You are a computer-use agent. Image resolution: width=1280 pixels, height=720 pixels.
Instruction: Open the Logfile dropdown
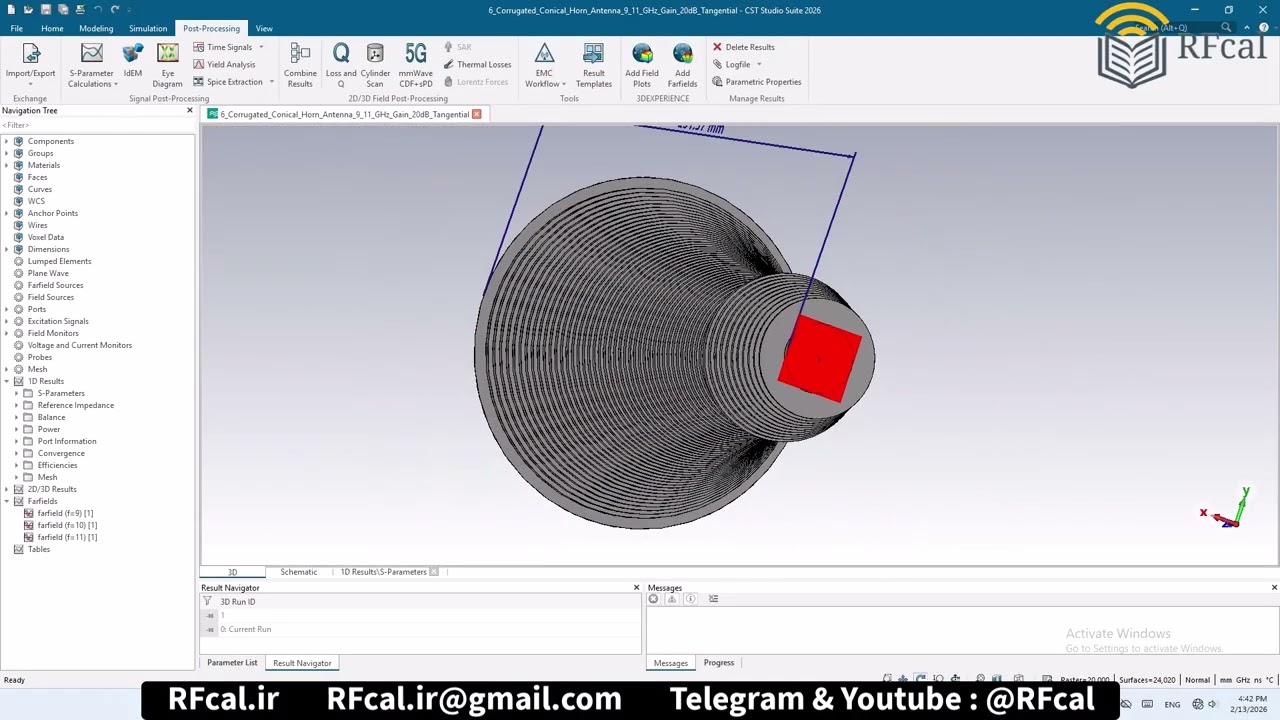[x=759, y=65]
